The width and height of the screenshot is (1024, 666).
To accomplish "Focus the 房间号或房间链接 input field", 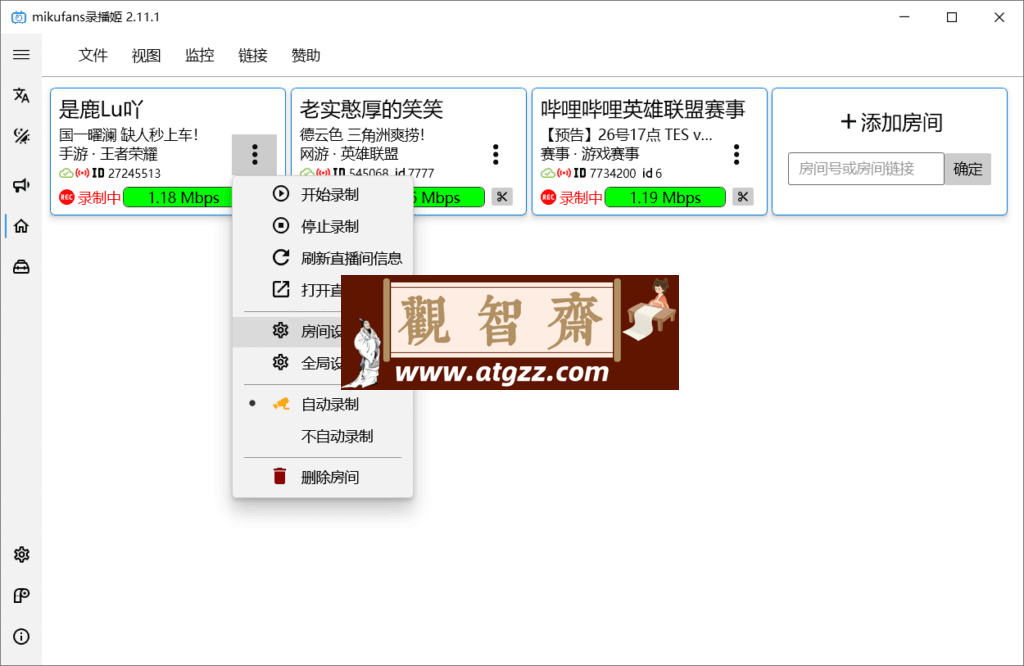I will [x=865, y=169].
